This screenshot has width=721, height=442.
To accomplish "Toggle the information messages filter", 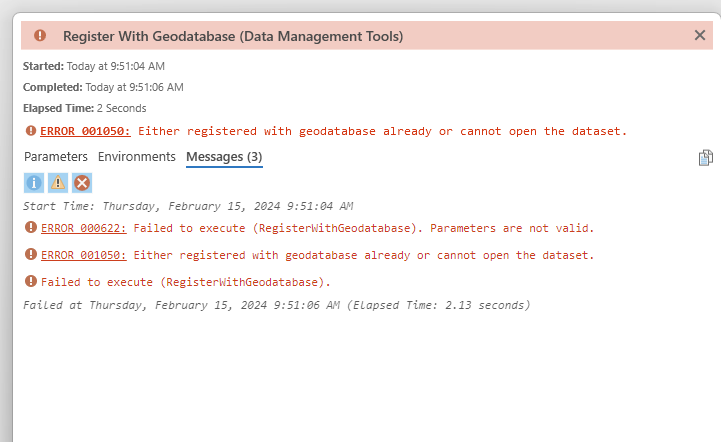I will click(x=33, y=182).
